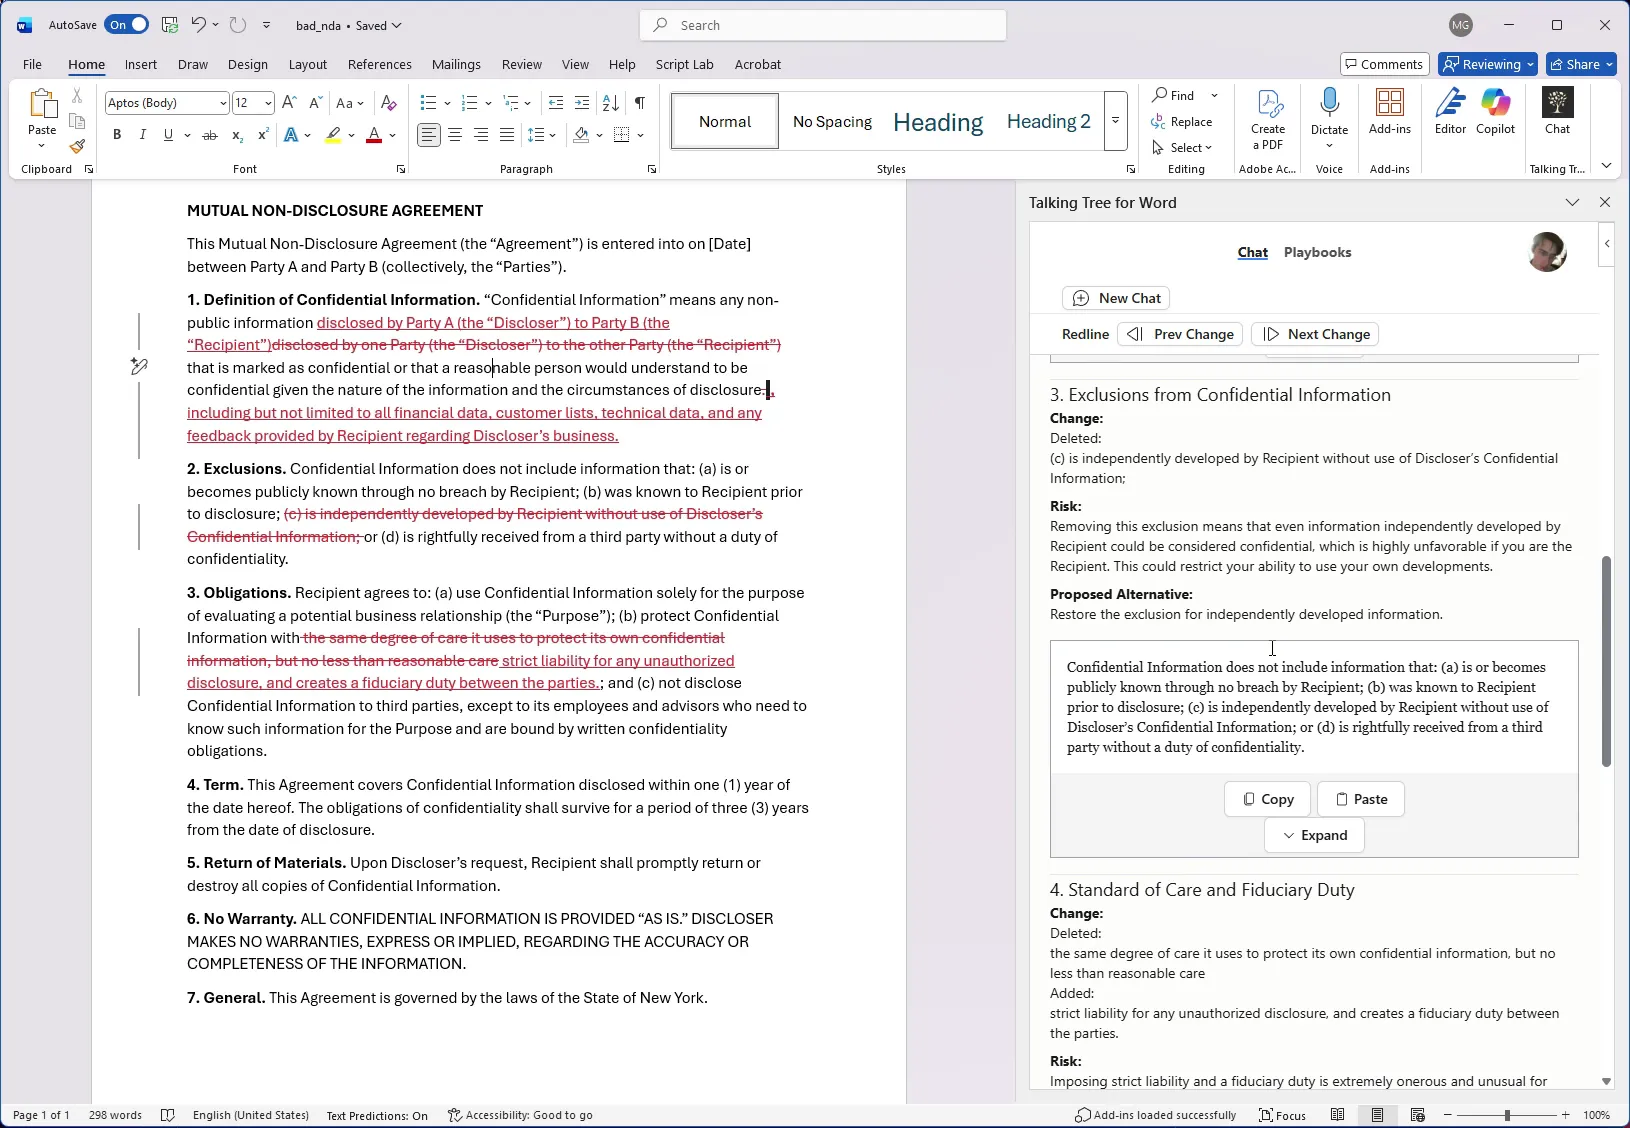The image size is (1630, 1128).
Task: Align text to the right
Action: pyautogui.click(x=481, y=135)
